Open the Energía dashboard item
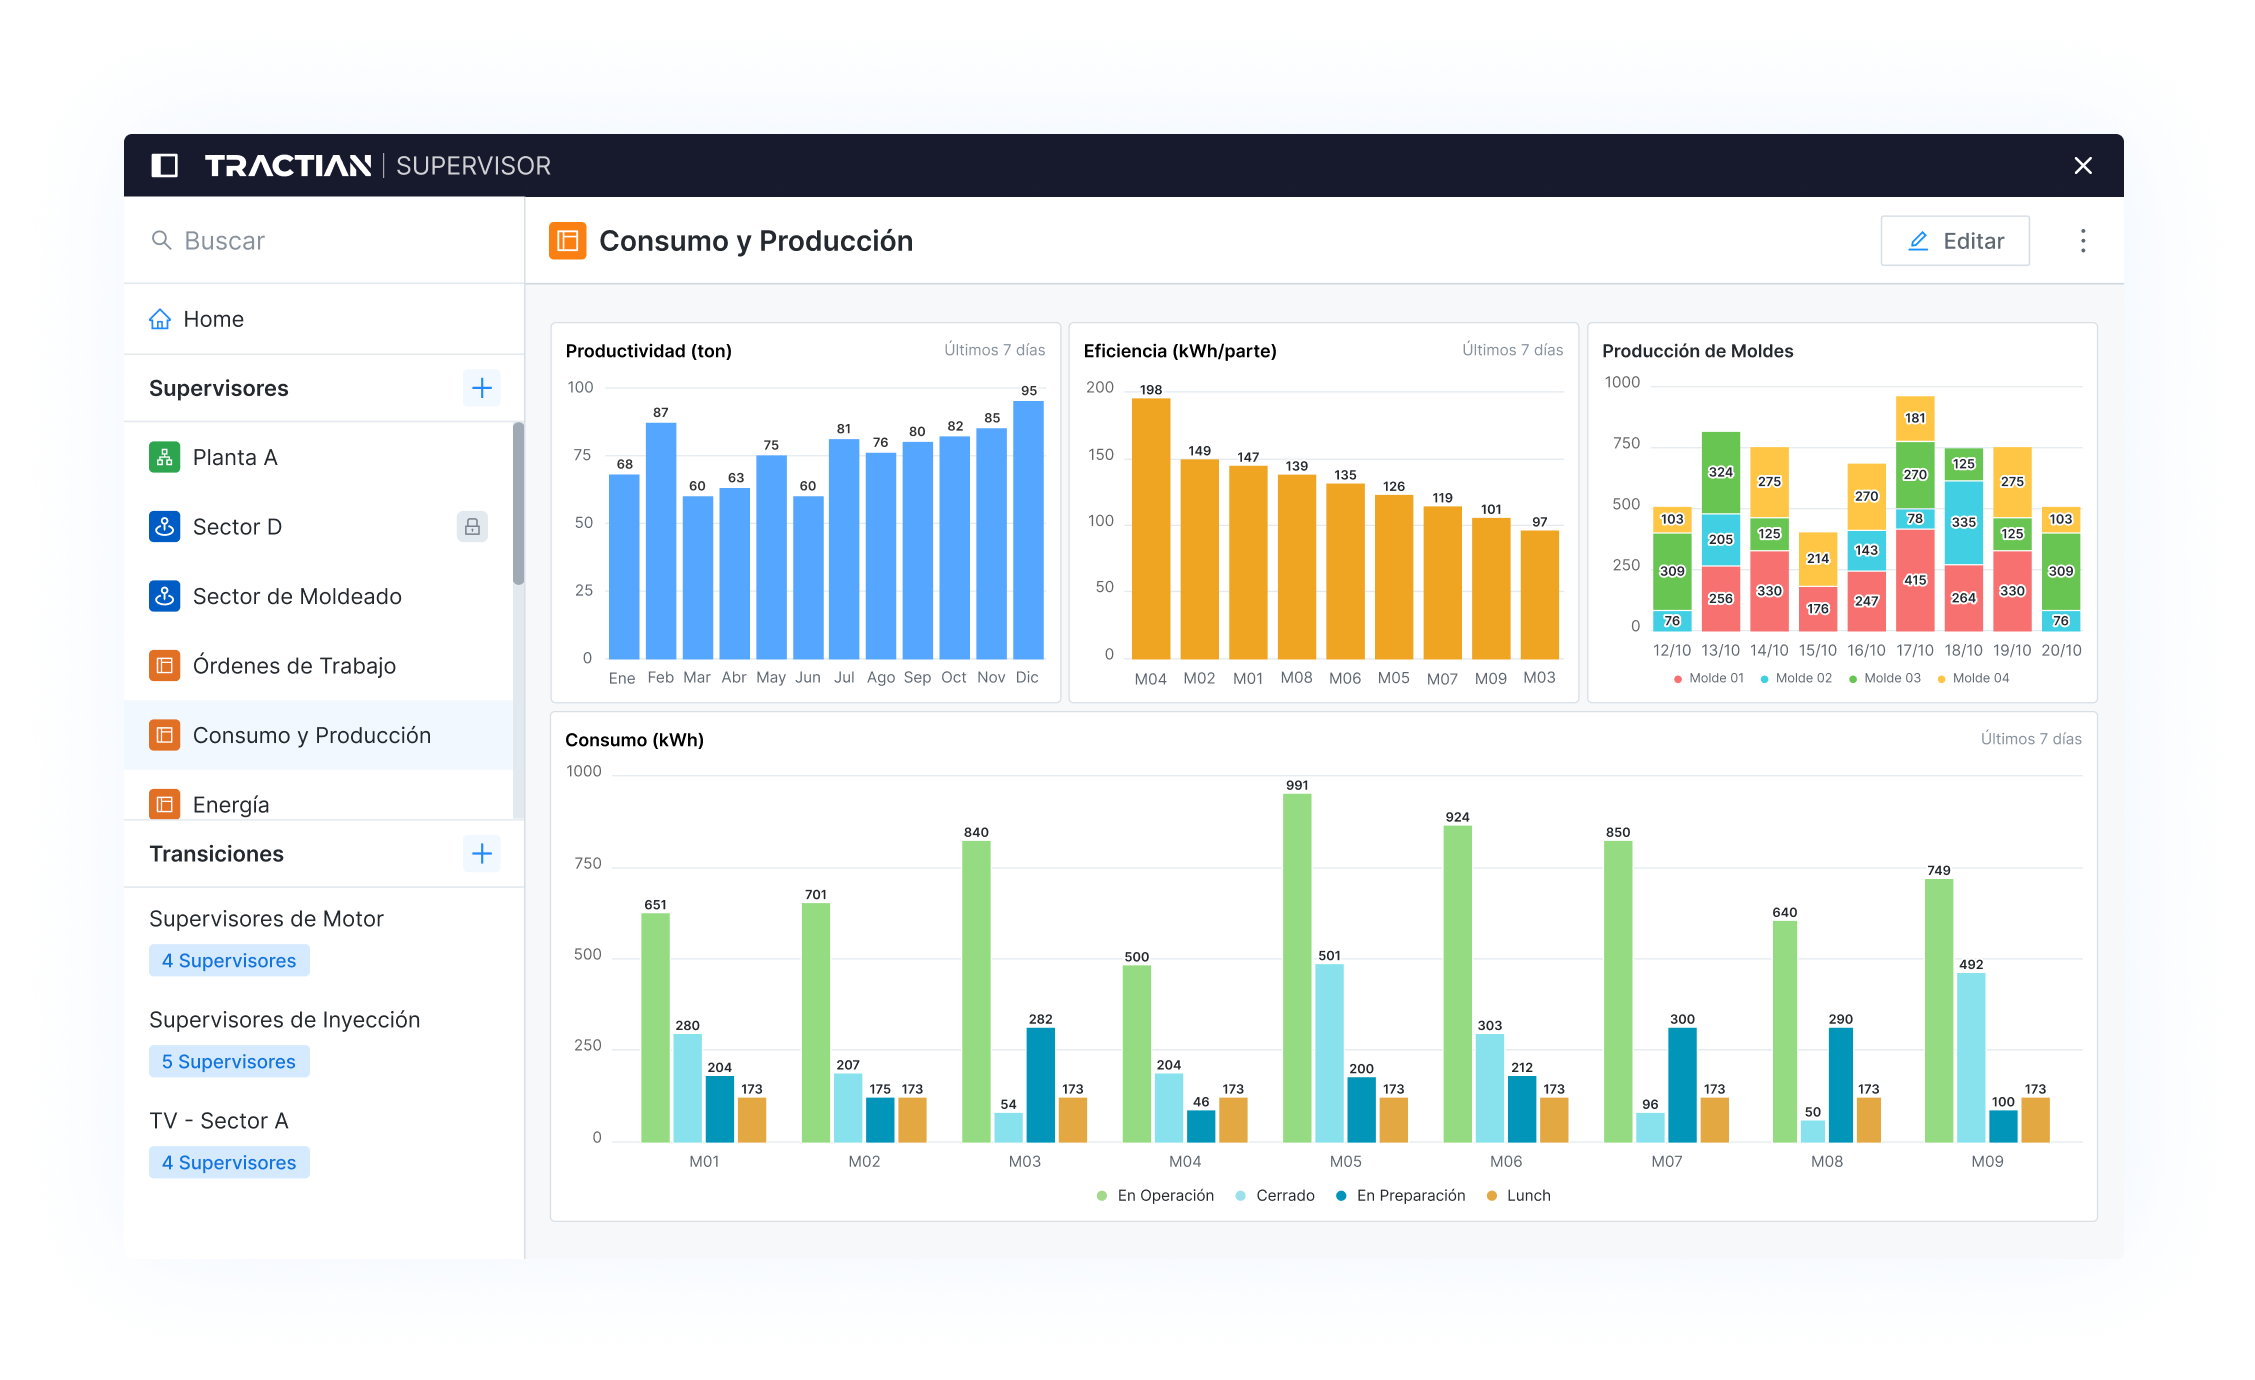2255x1380 pixels. [230, 804]
